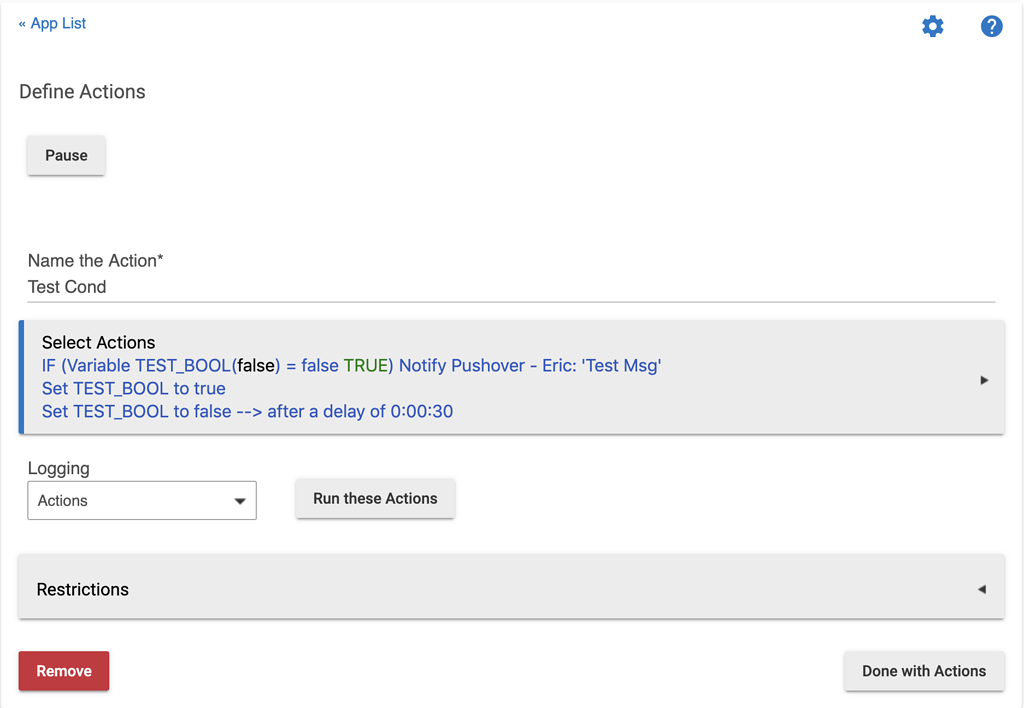
Task: Open help with the question mark icon
Action: pyautogui.click(x=991, y=26)
